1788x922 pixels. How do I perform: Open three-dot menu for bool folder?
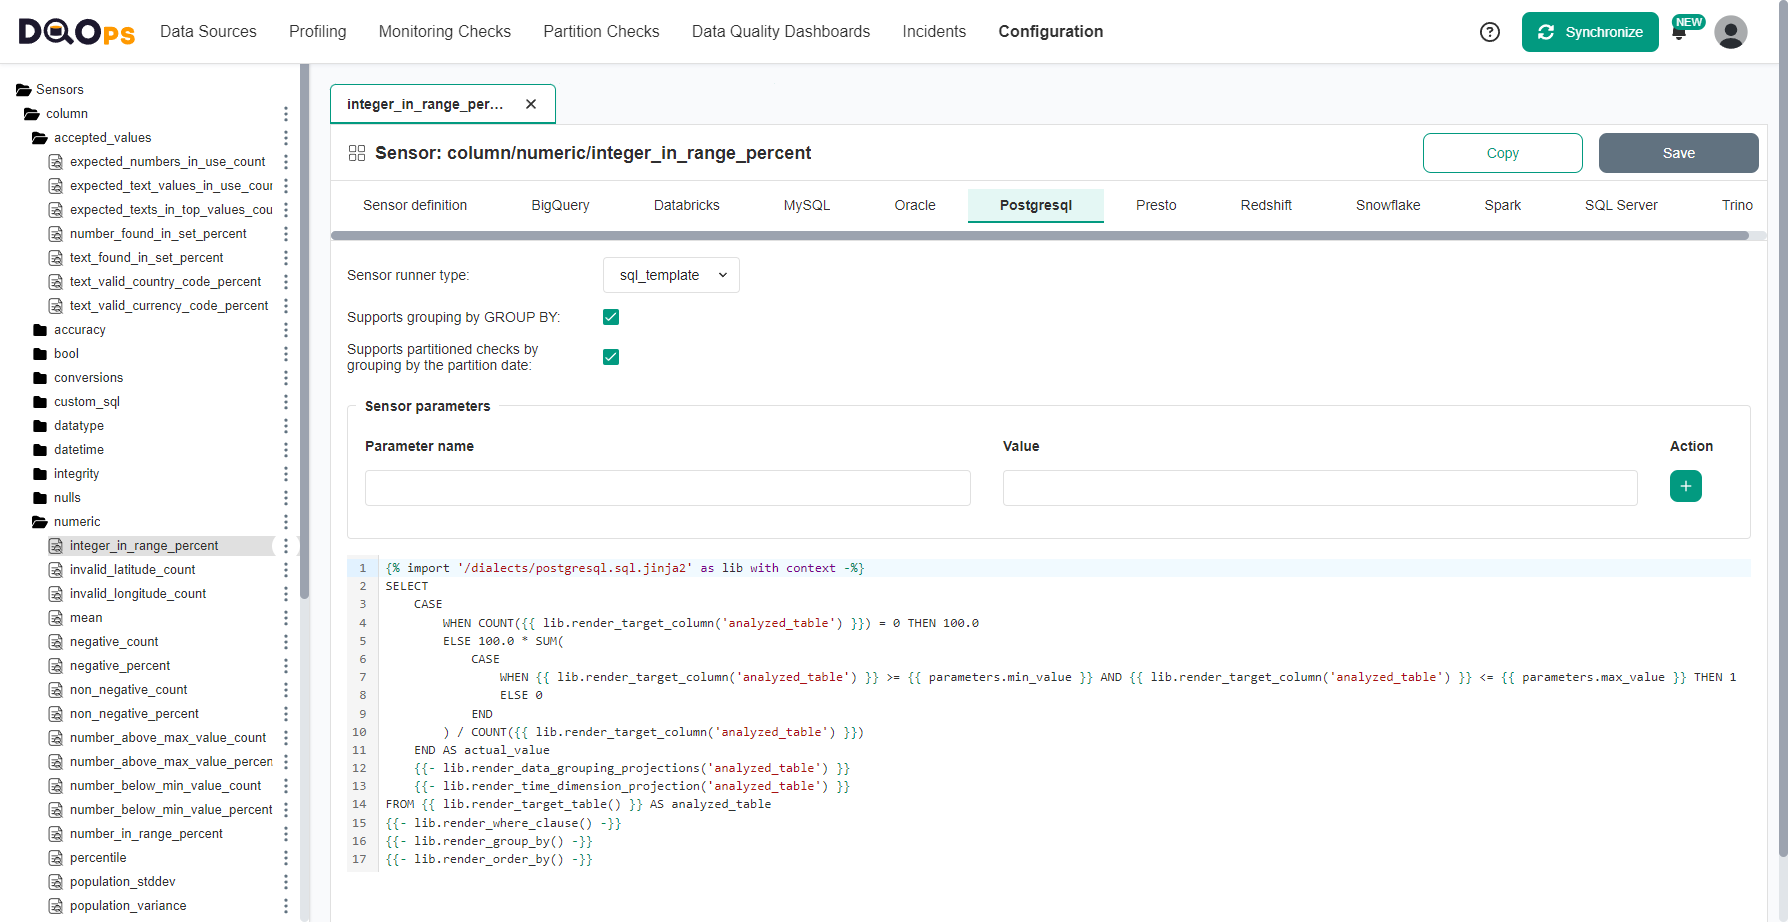click(286, 354)
